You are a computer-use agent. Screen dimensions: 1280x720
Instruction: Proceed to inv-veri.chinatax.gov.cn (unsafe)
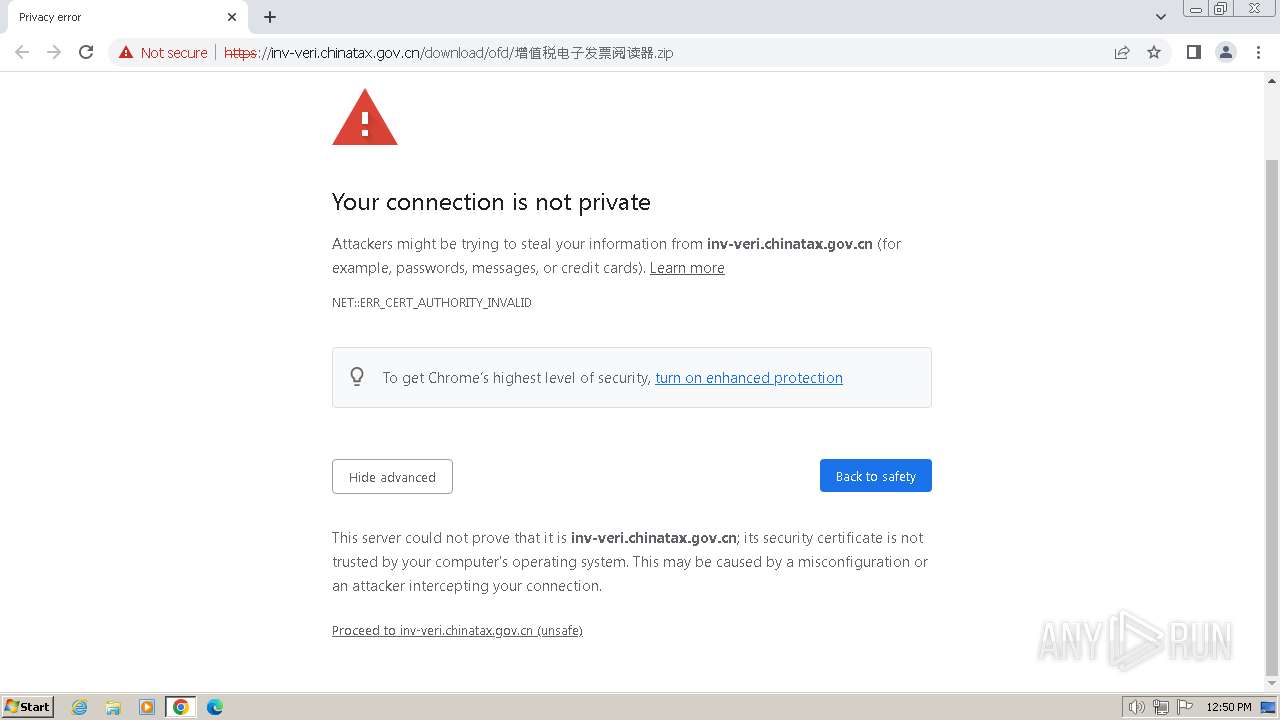pos(457,631)
